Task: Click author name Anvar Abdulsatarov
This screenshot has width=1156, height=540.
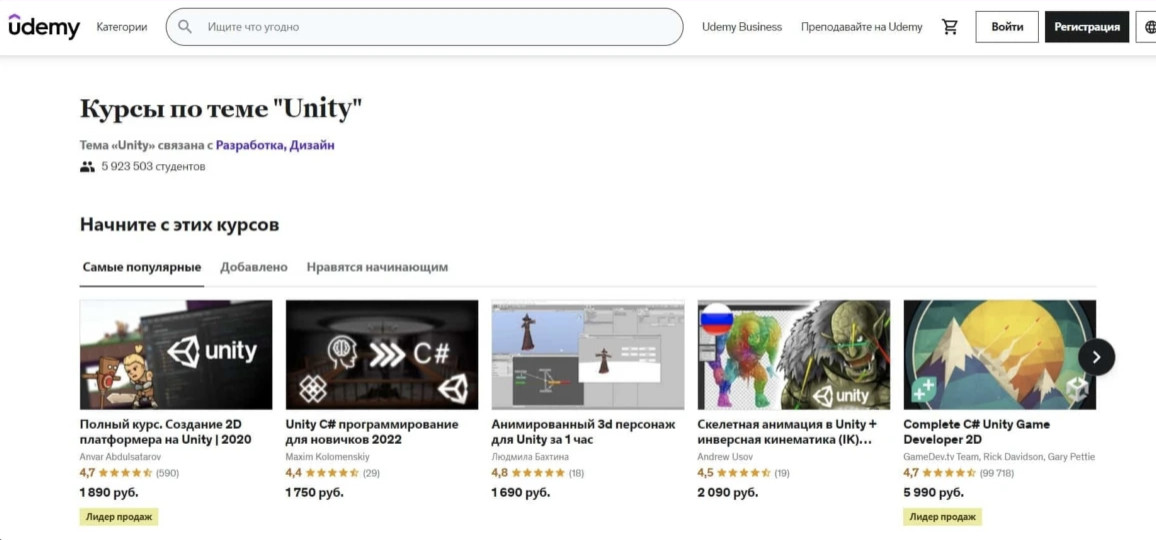Action: [119, 457]
